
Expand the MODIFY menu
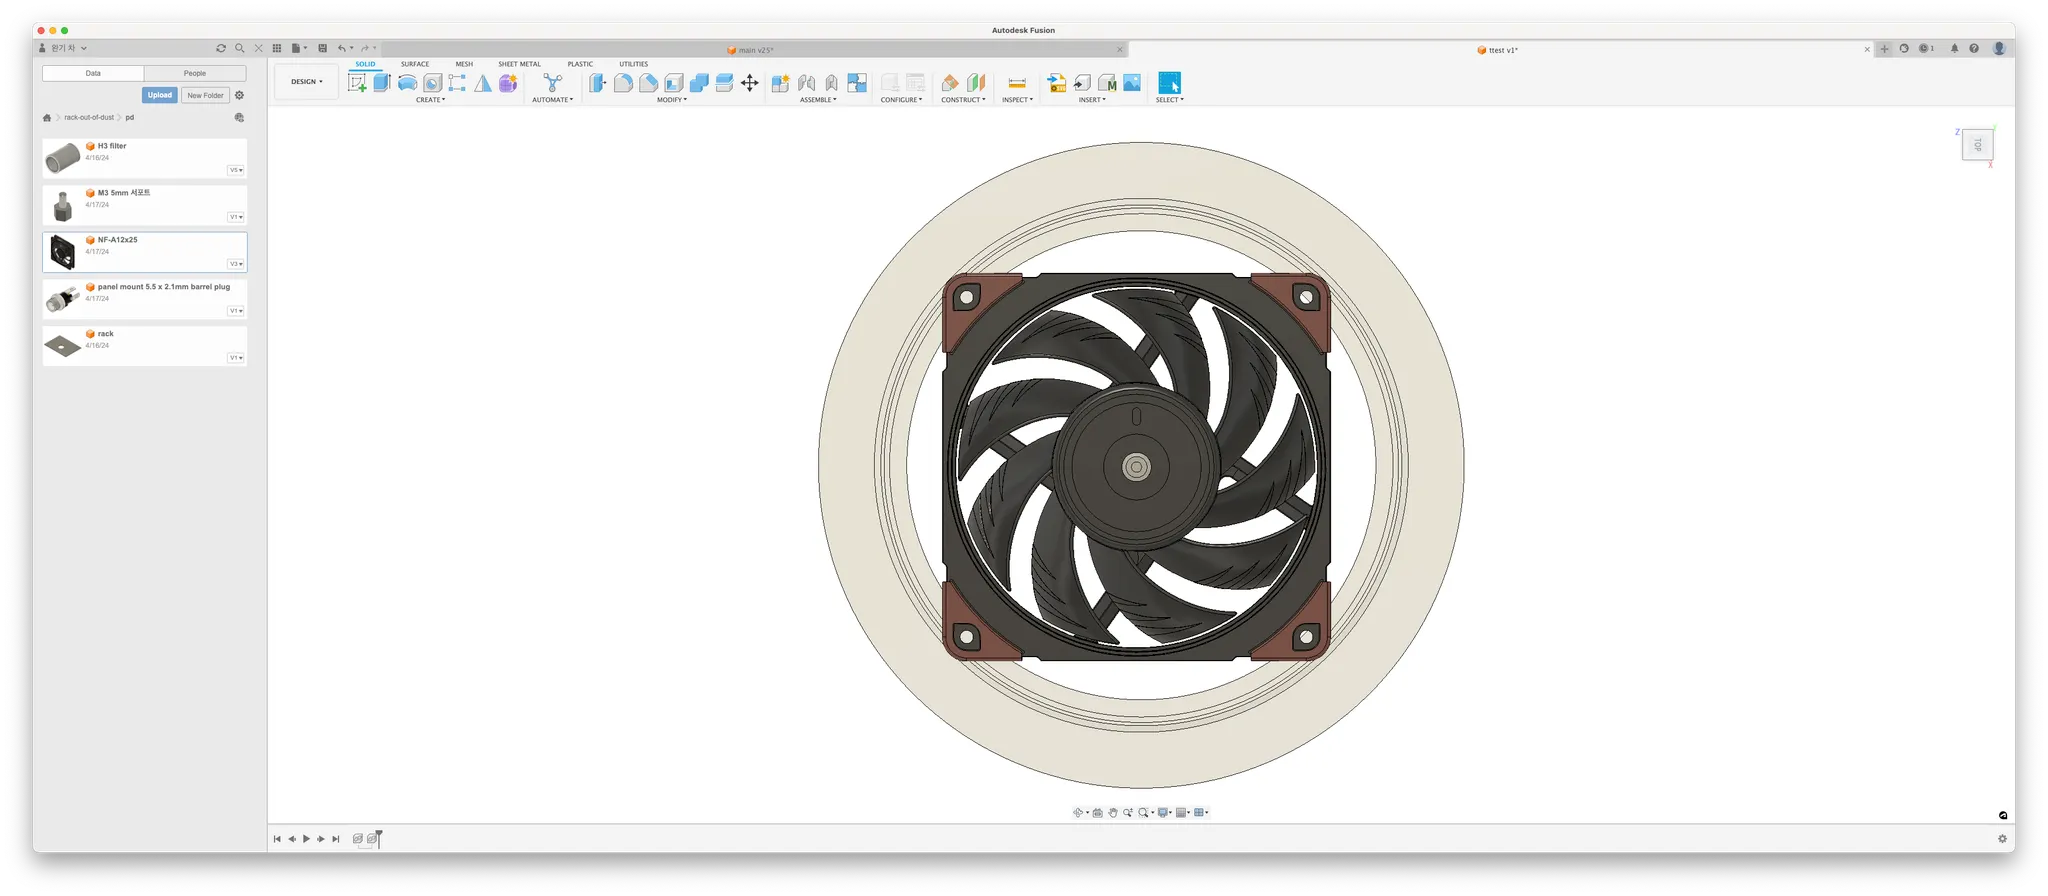(x=672, y=100)
